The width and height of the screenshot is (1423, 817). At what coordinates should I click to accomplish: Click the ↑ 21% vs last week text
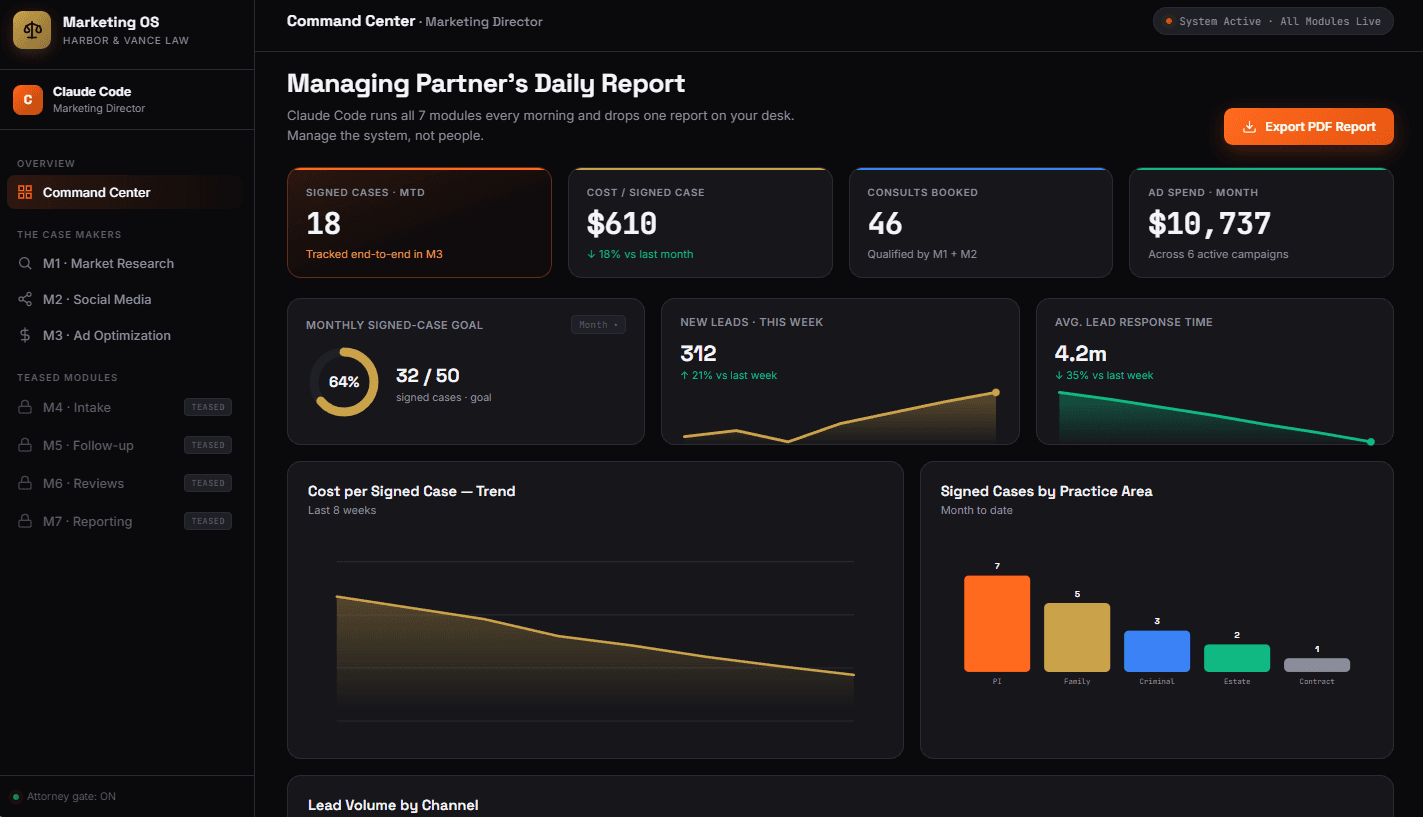(728, 376)
